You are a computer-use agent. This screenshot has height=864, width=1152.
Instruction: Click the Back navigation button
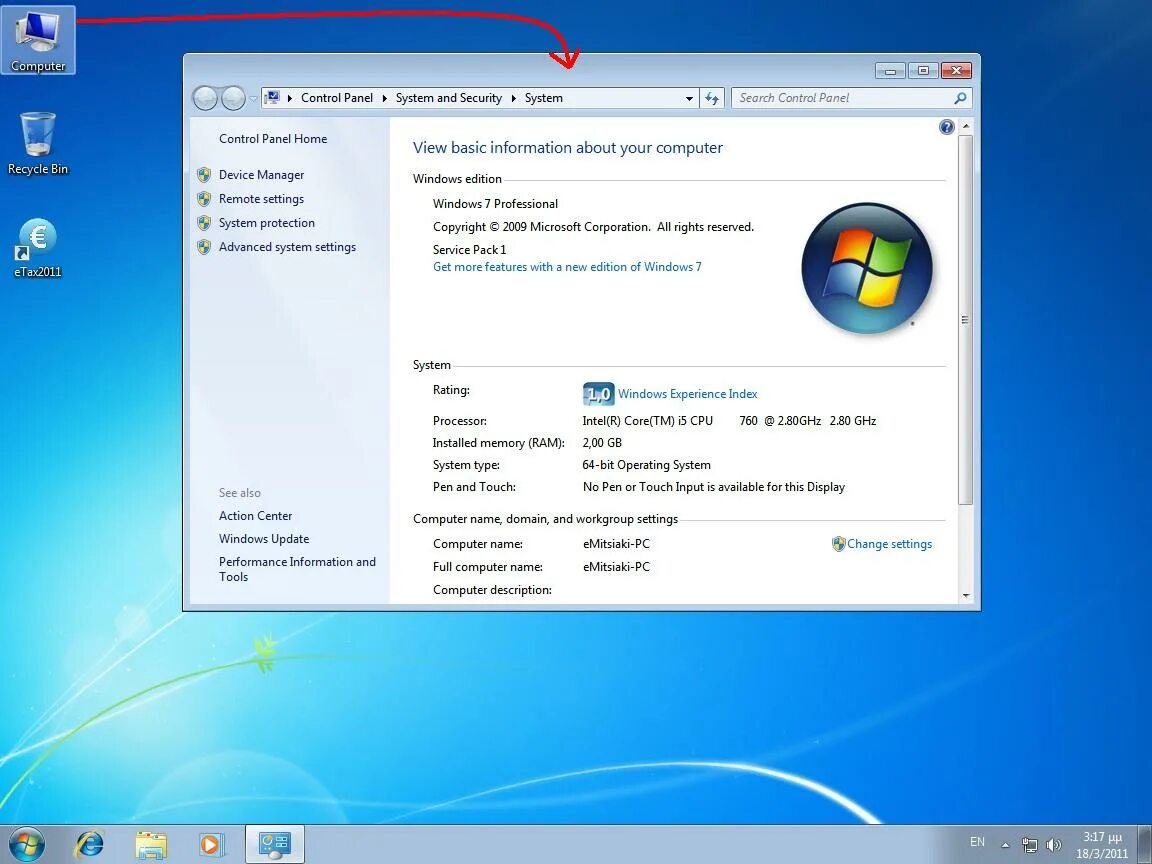(x=205, y=98)
